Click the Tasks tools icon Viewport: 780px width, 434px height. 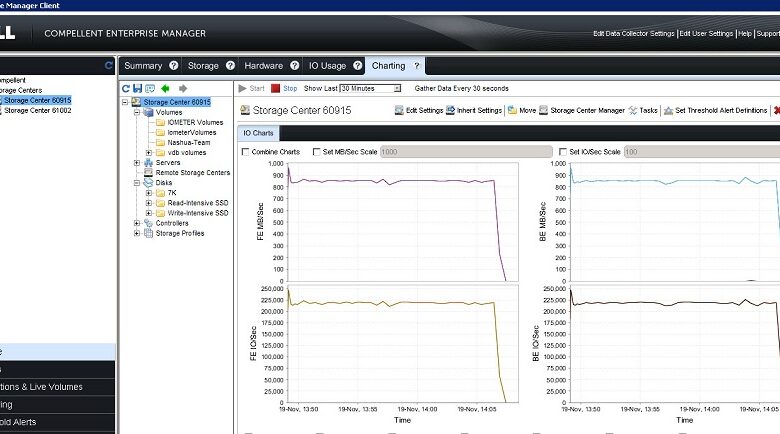(x=633, y=110)
